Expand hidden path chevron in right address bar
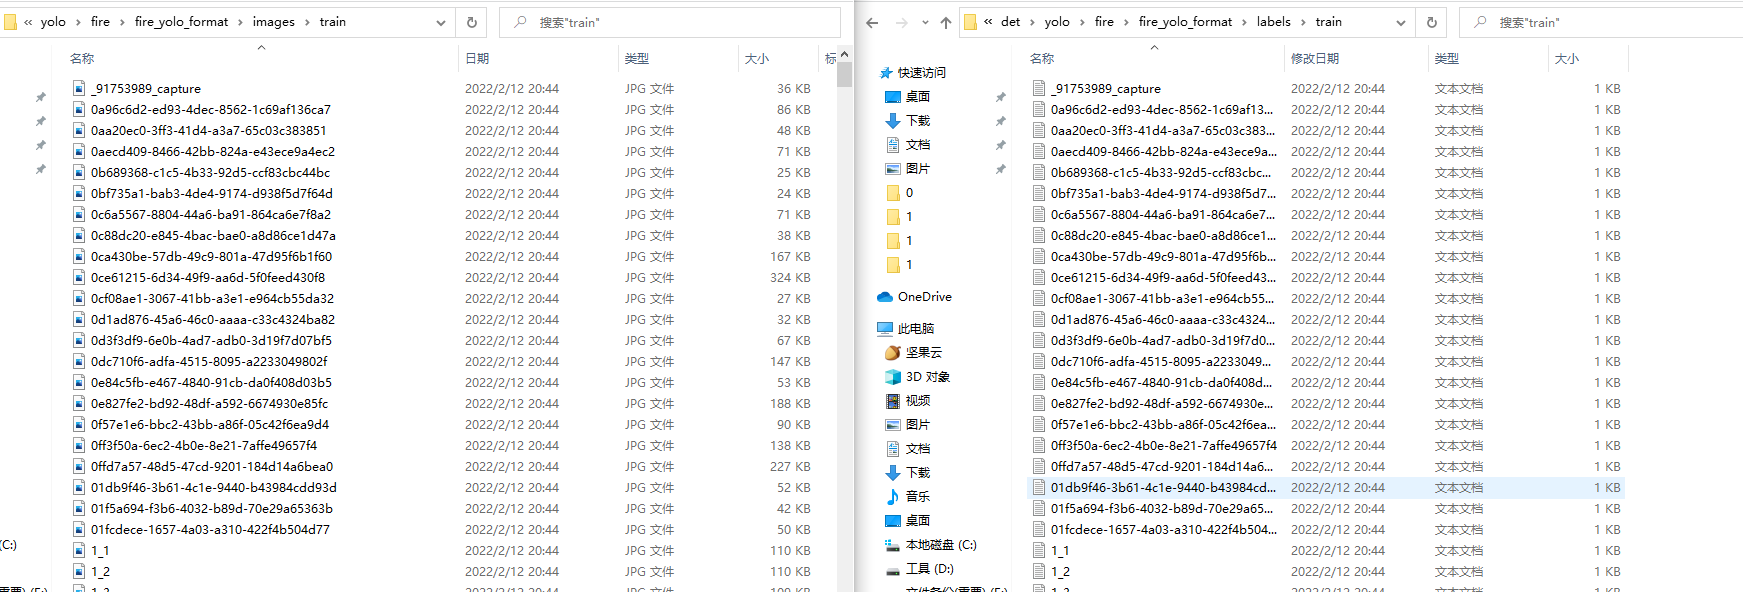The image size is (1743, 592). point(988,22)
